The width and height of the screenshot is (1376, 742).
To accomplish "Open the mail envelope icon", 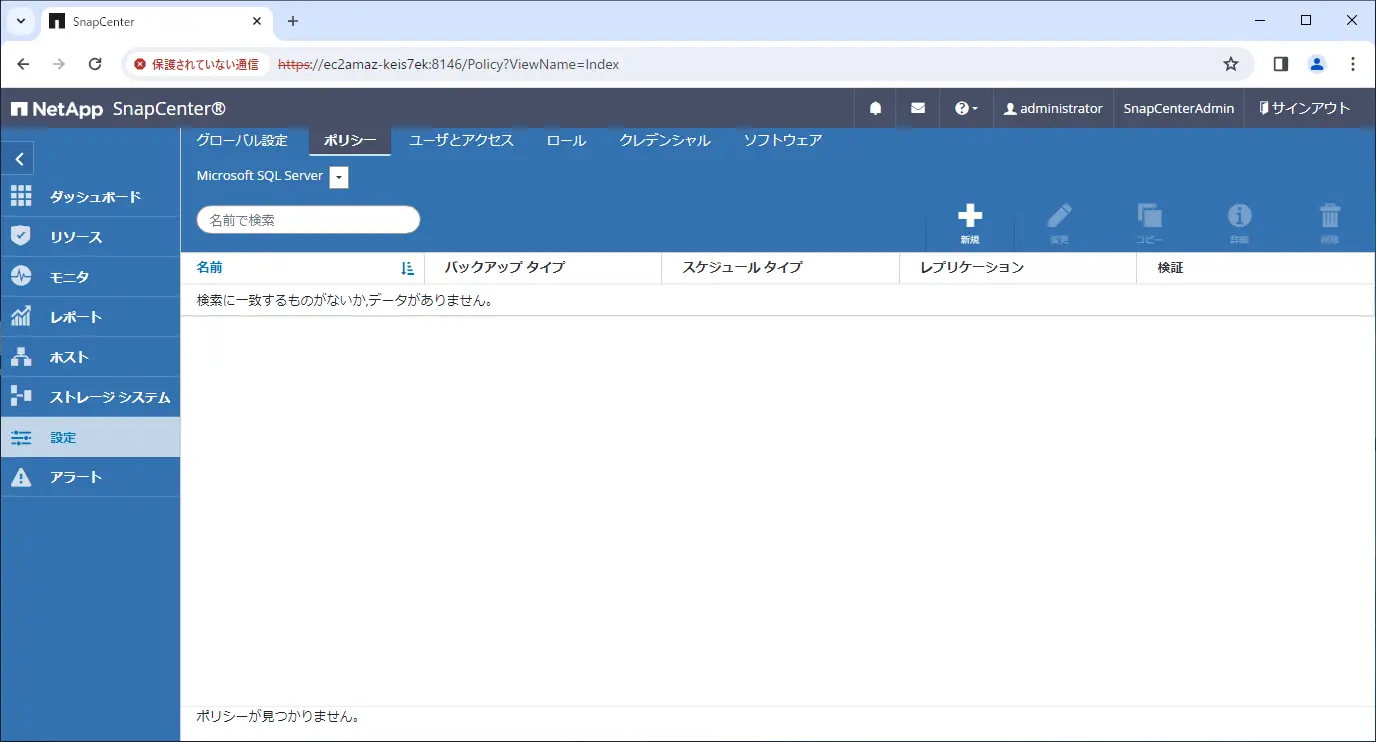I will pos(918,108).
